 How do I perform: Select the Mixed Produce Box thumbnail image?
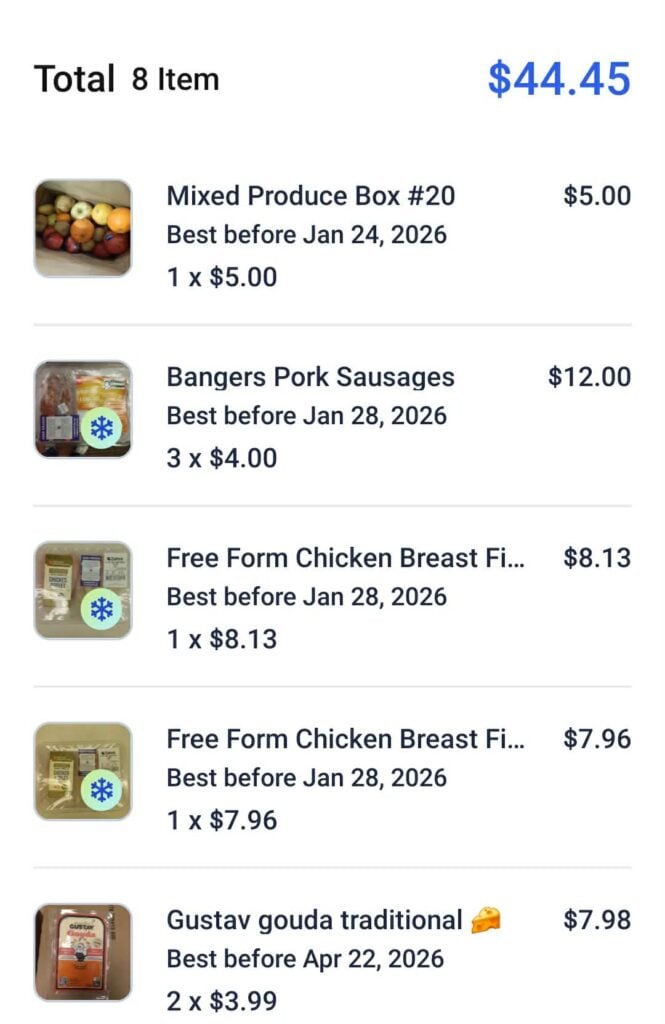82,227
